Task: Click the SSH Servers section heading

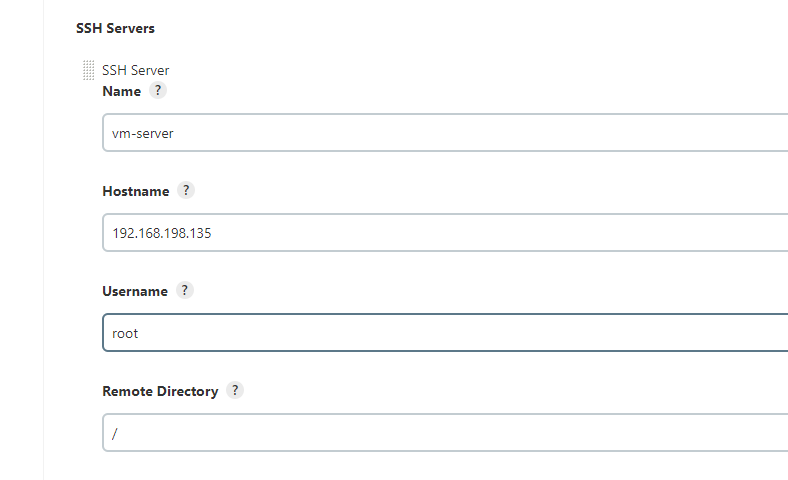Action: 115,29
